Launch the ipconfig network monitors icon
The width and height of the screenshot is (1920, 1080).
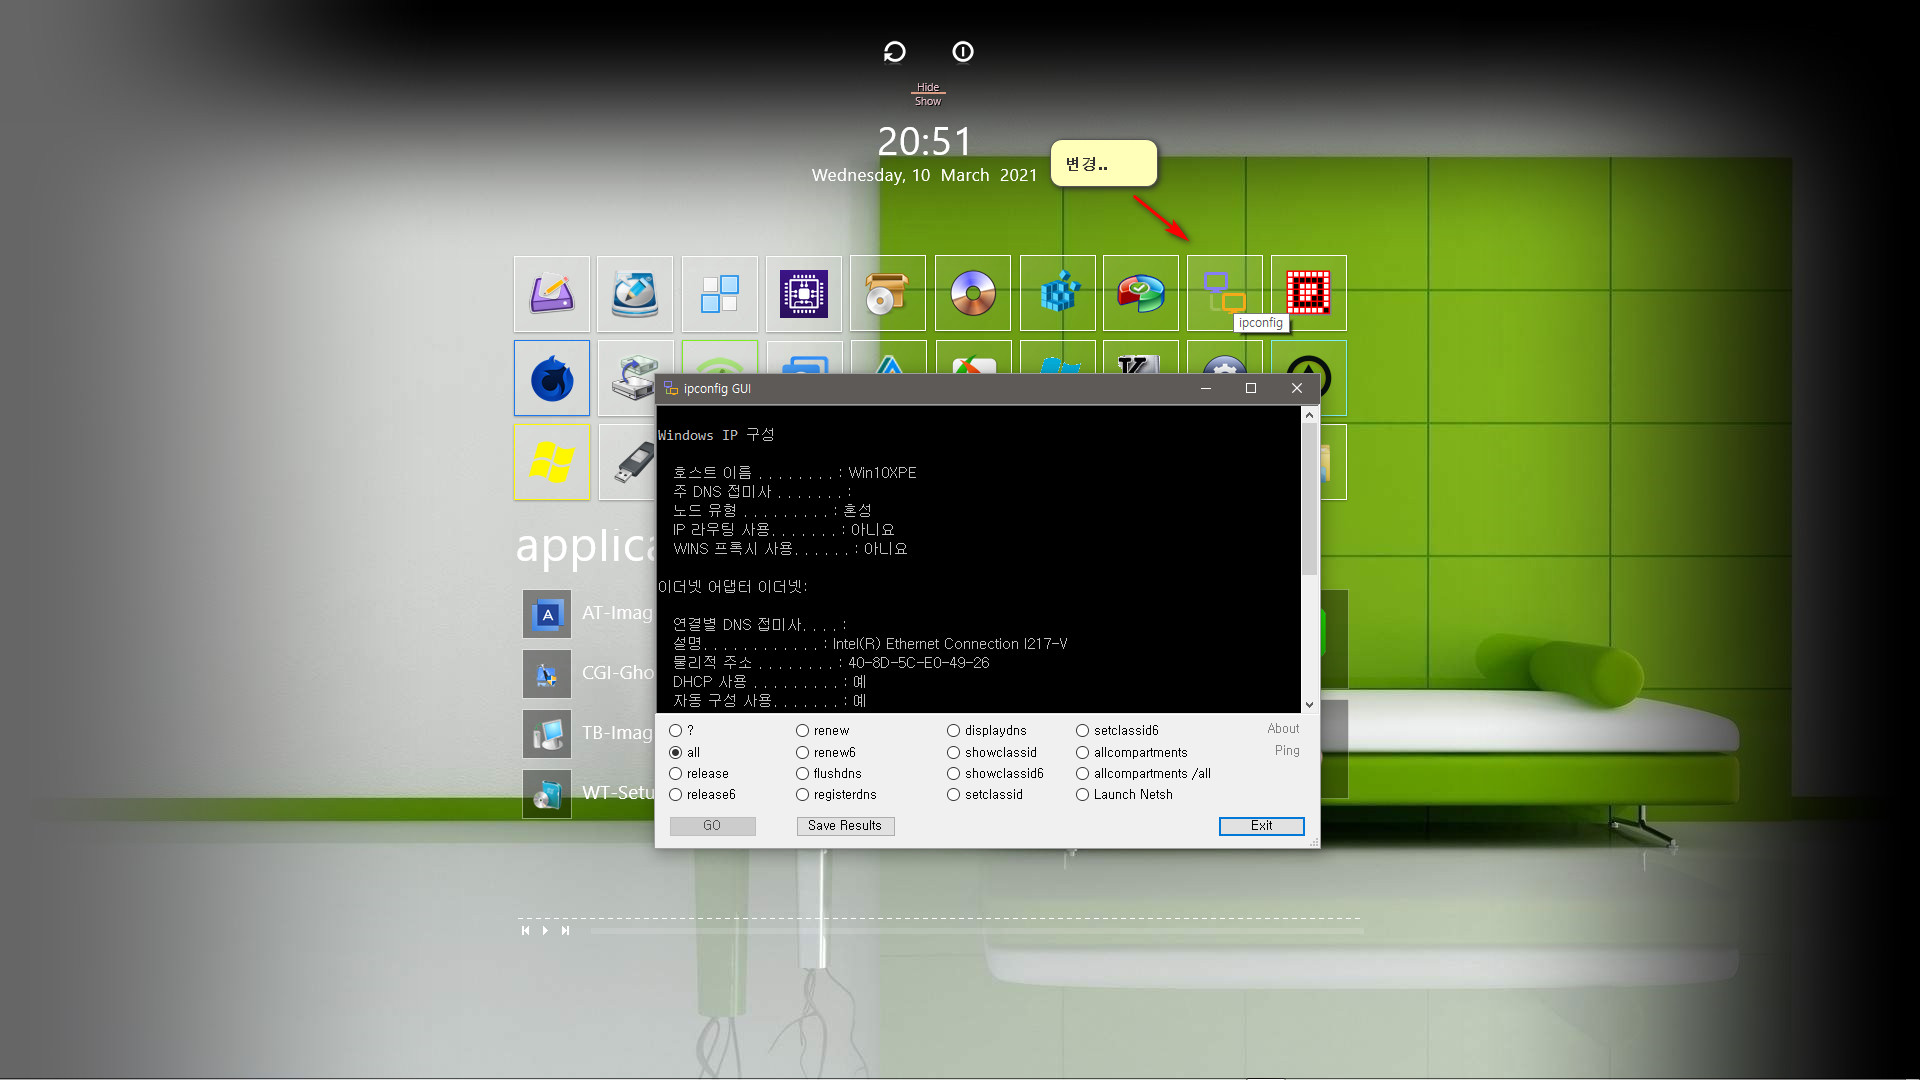click(x=1225, y=294)
